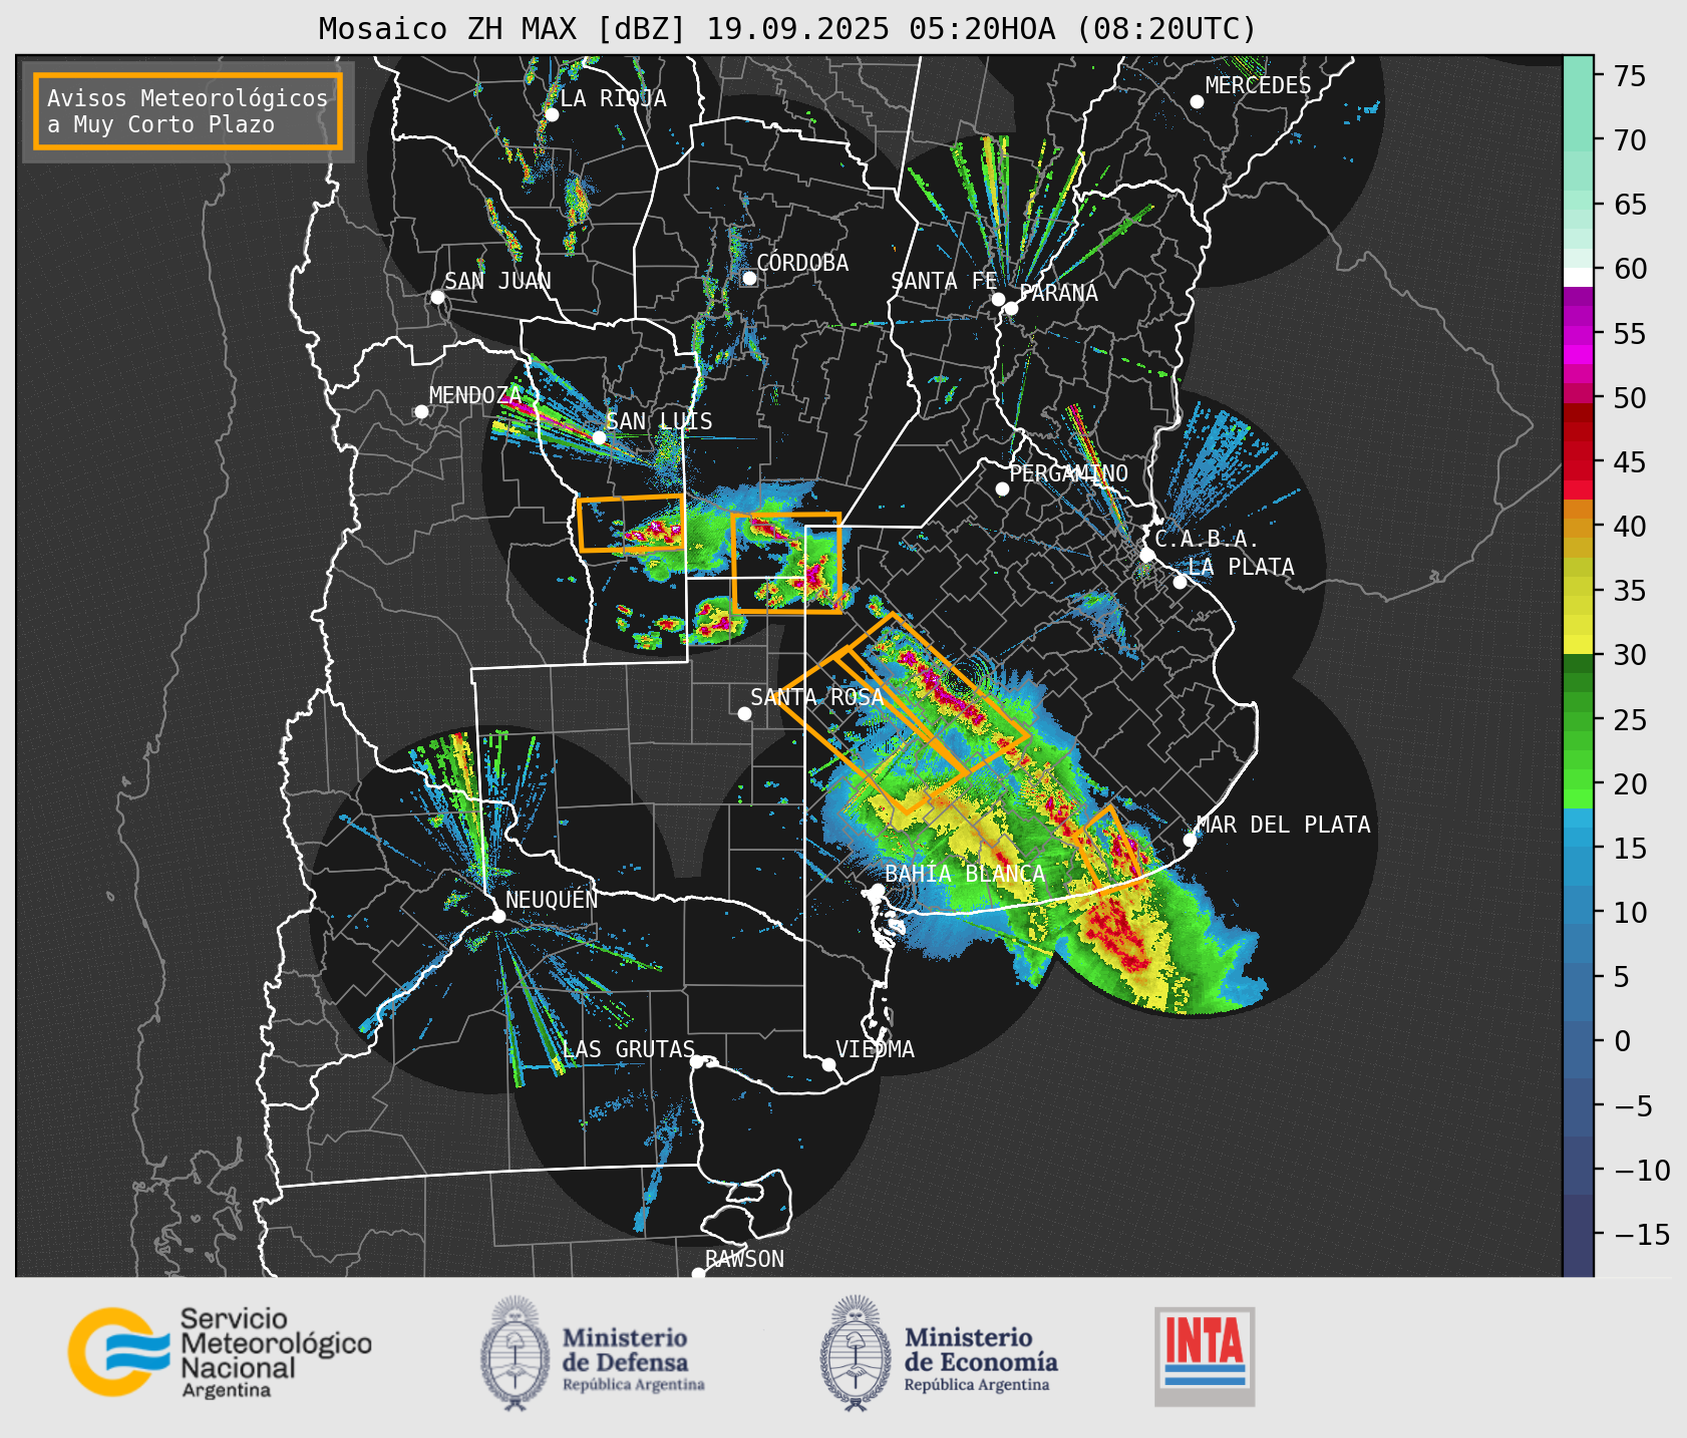Click the RAWSON city label
This screenshot has height=1438, width=1687.
point(744,1259)
